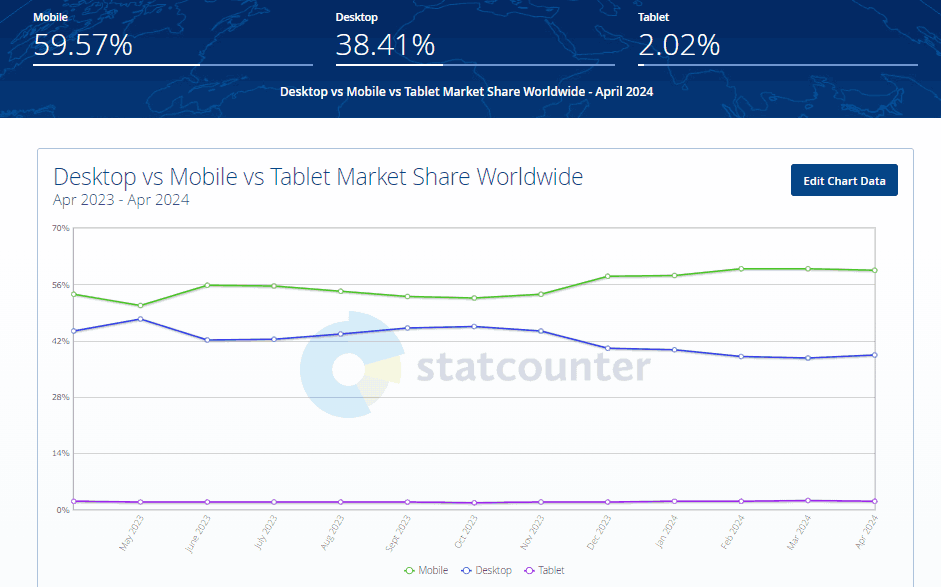Screen dimensions: 941x587
Task: Click the Mobile data point for Apr 2024
Action: click(x=873, y=269)
